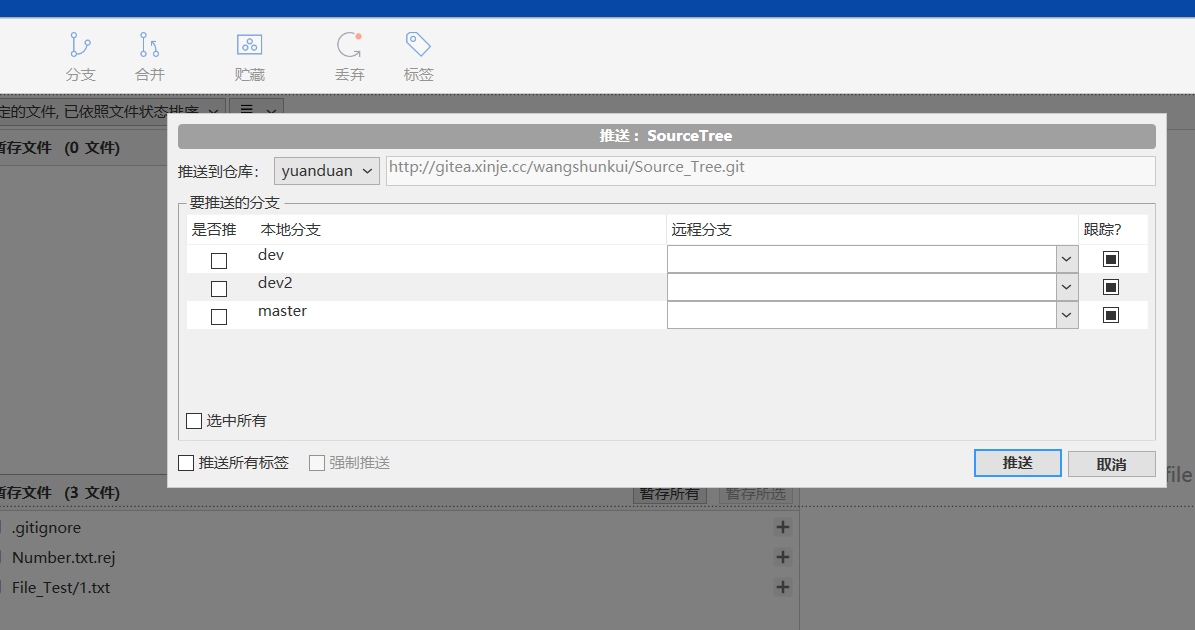Click the 是否推 column header

[x=214, y=229]
